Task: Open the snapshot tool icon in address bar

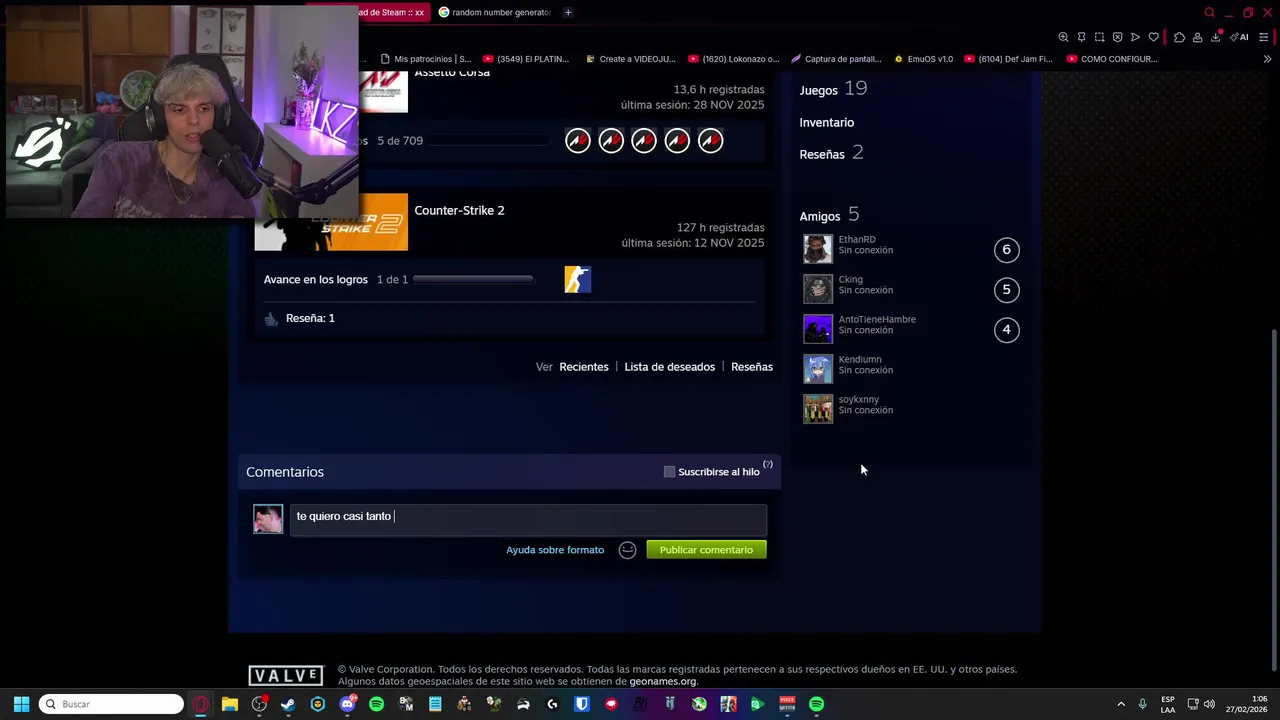Action: coord(1099,37)
